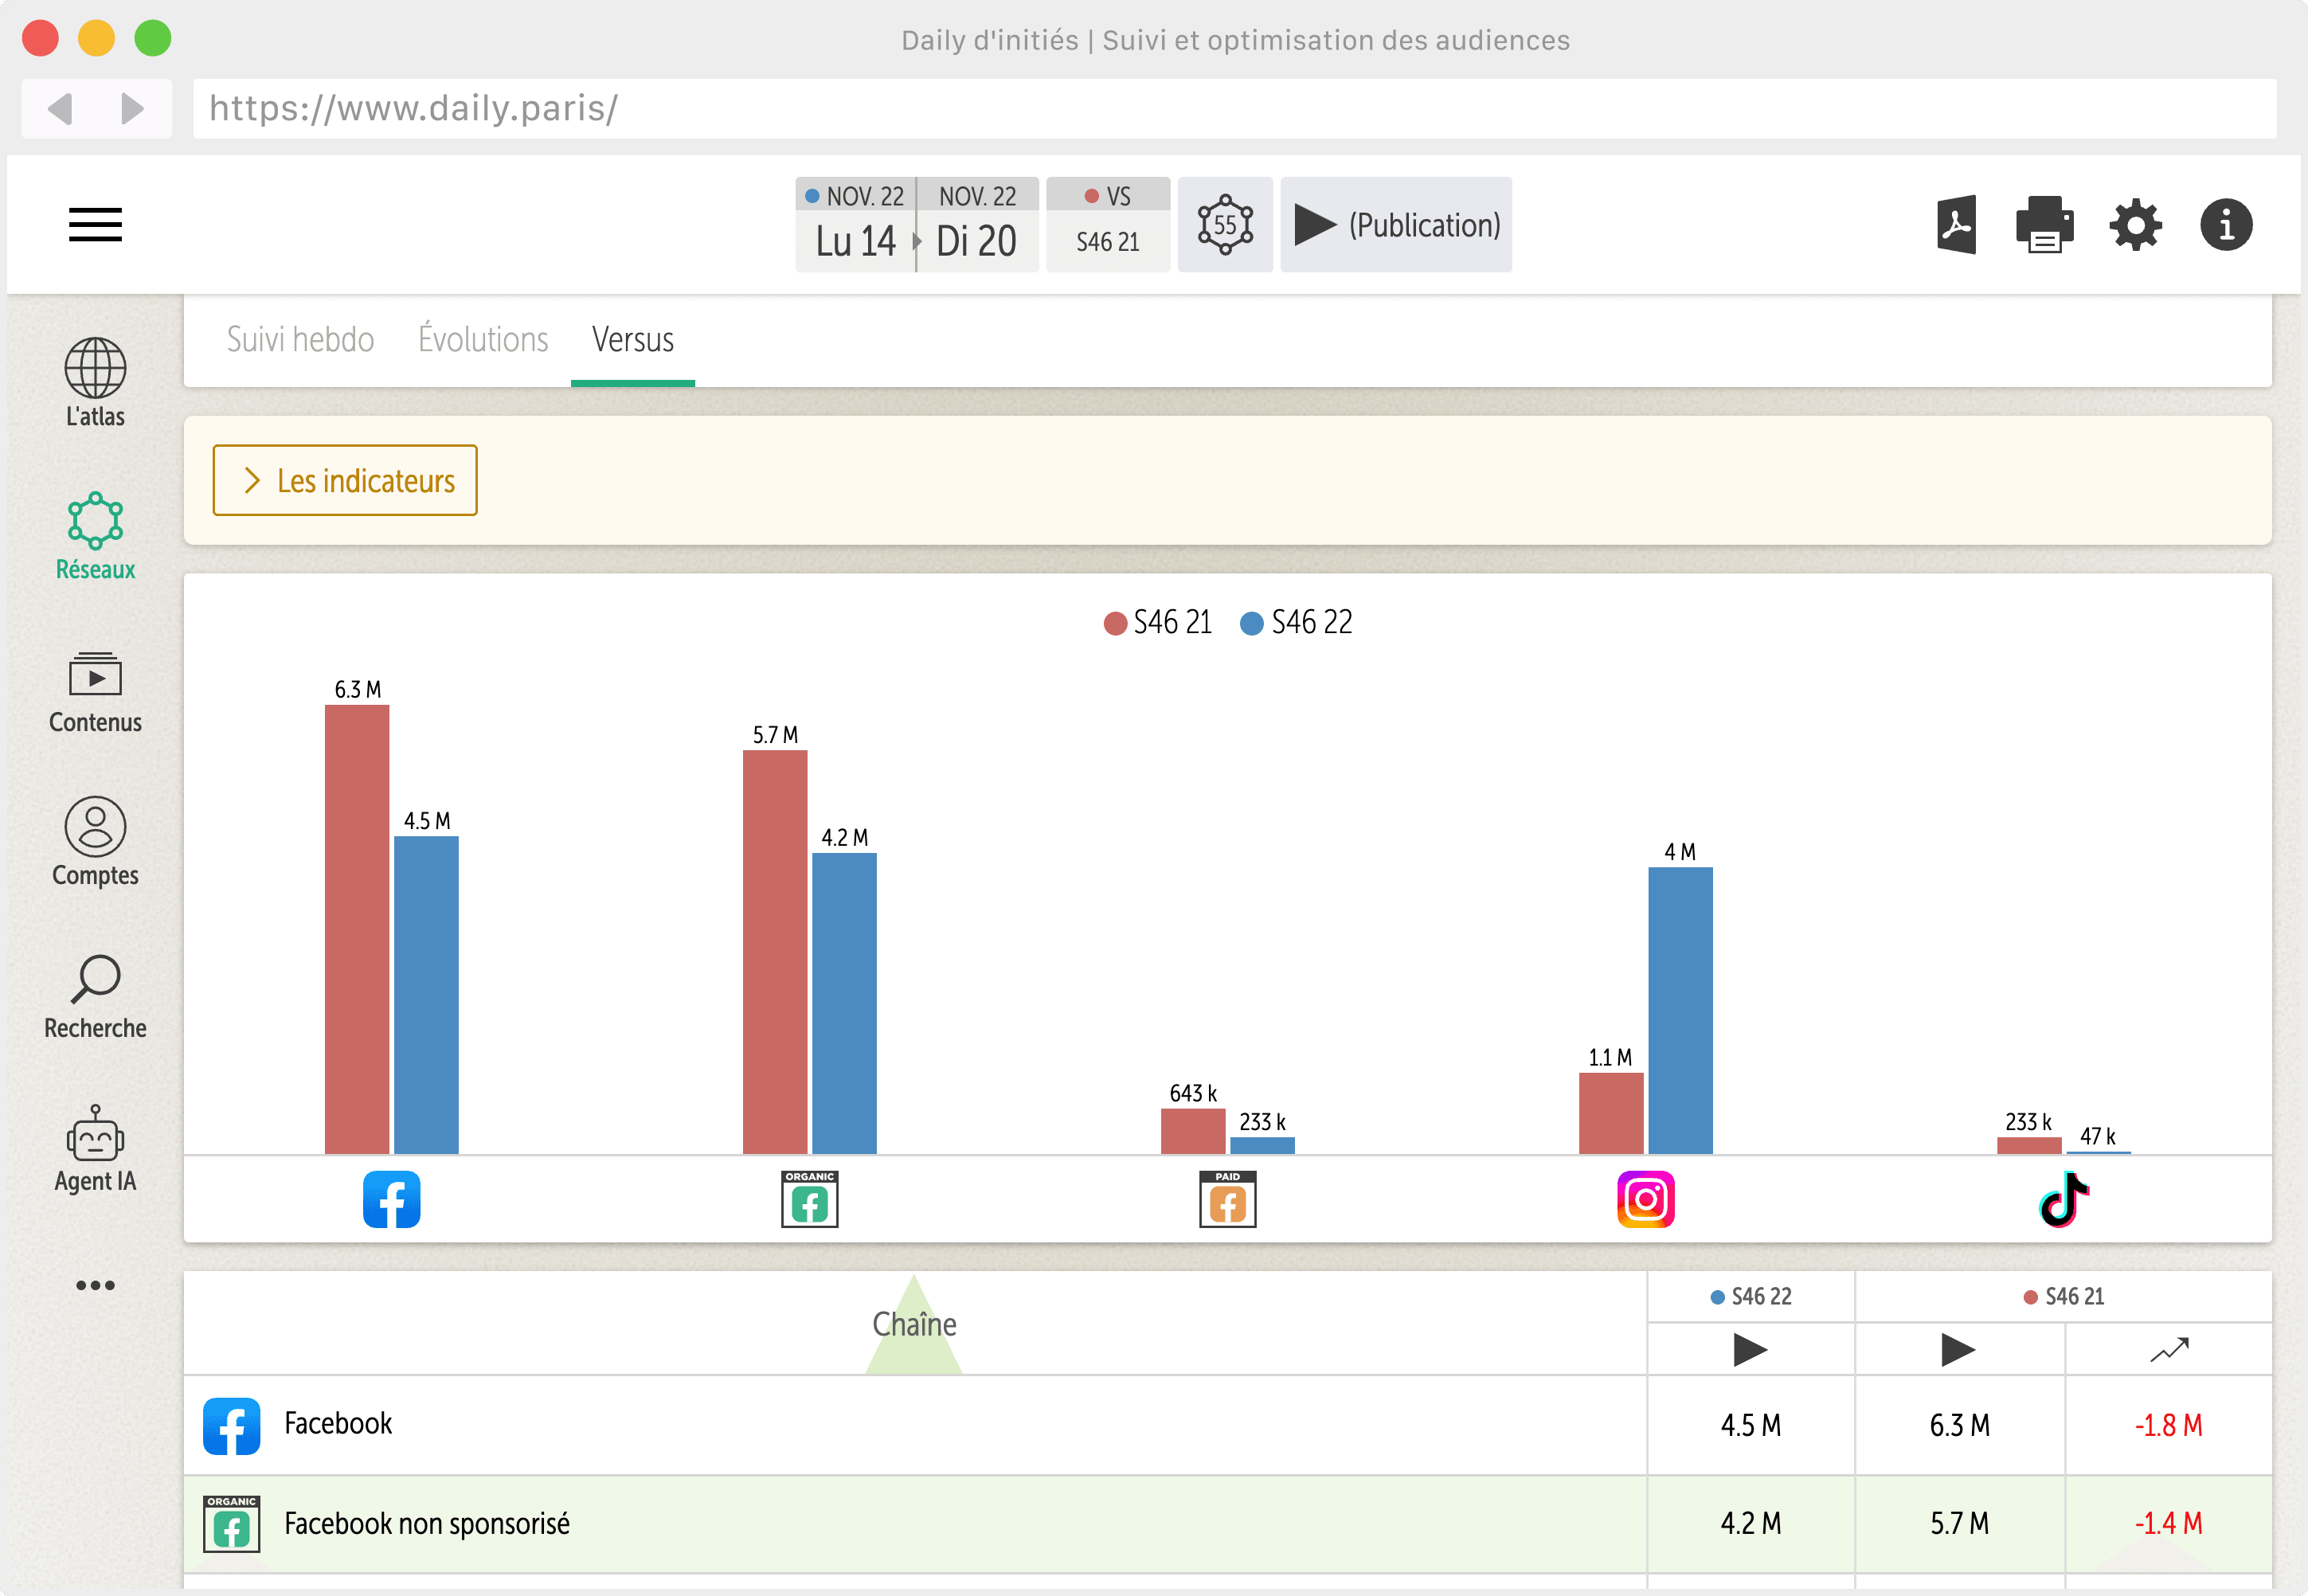
Task: Go to Contenus section
Action: coord(95,692)
